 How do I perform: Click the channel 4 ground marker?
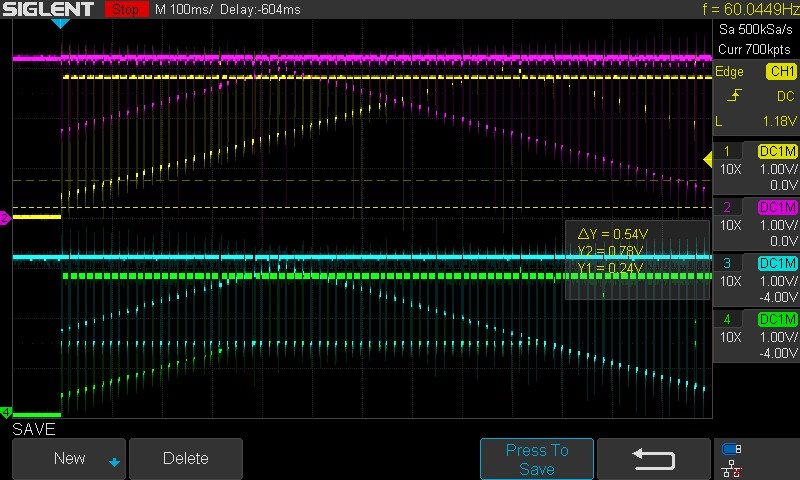[x=5, y=412]
